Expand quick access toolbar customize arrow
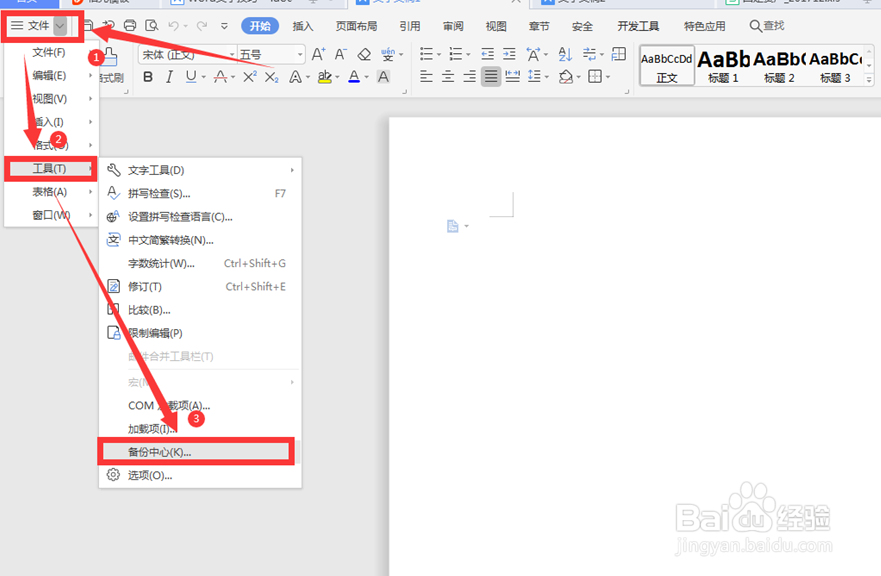 click(x=224, y=26)
